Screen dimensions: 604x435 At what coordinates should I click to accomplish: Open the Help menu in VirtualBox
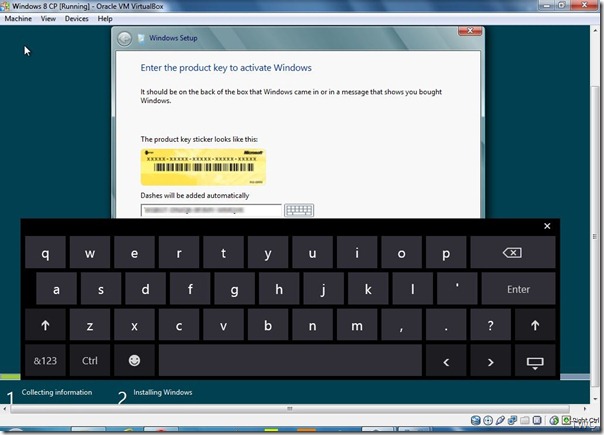pos(105,18)
